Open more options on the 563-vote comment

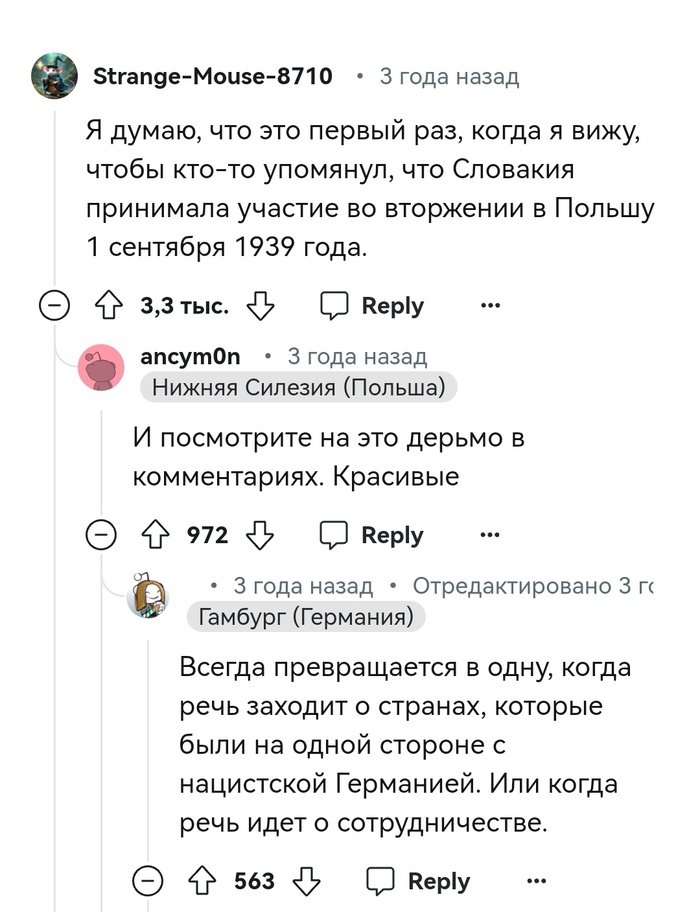pyautogui.click(x=536, y=881)
